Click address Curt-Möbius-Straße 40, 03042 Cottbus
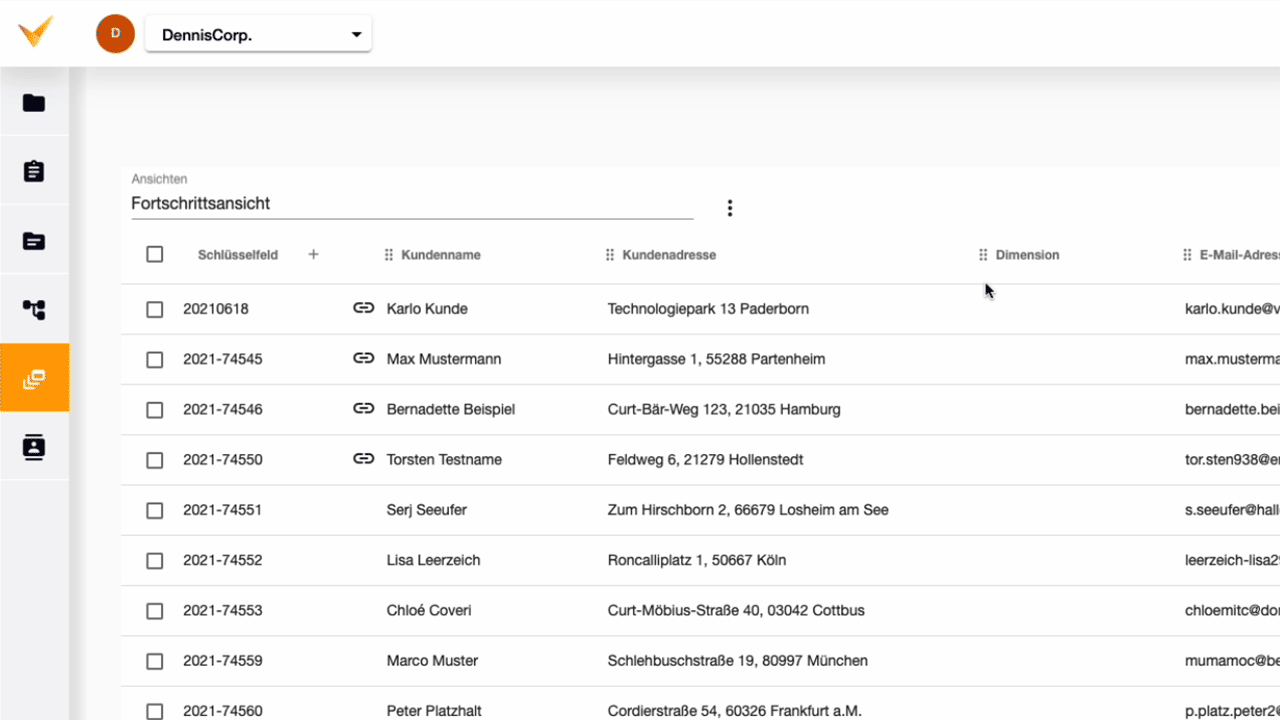The height and width of the screenshot is (720, 1280). 737,610
